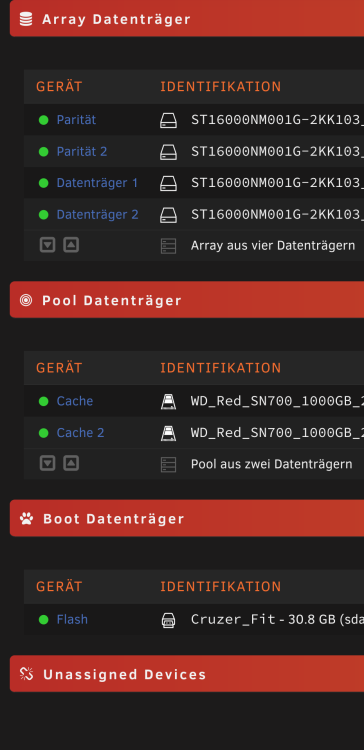Image resolution: width=364 pixels, height=750 pixels.
Task: Click 'Array aus vier Datenträgern' summary text
Action: pyautogui.click(x=273, y=245)
